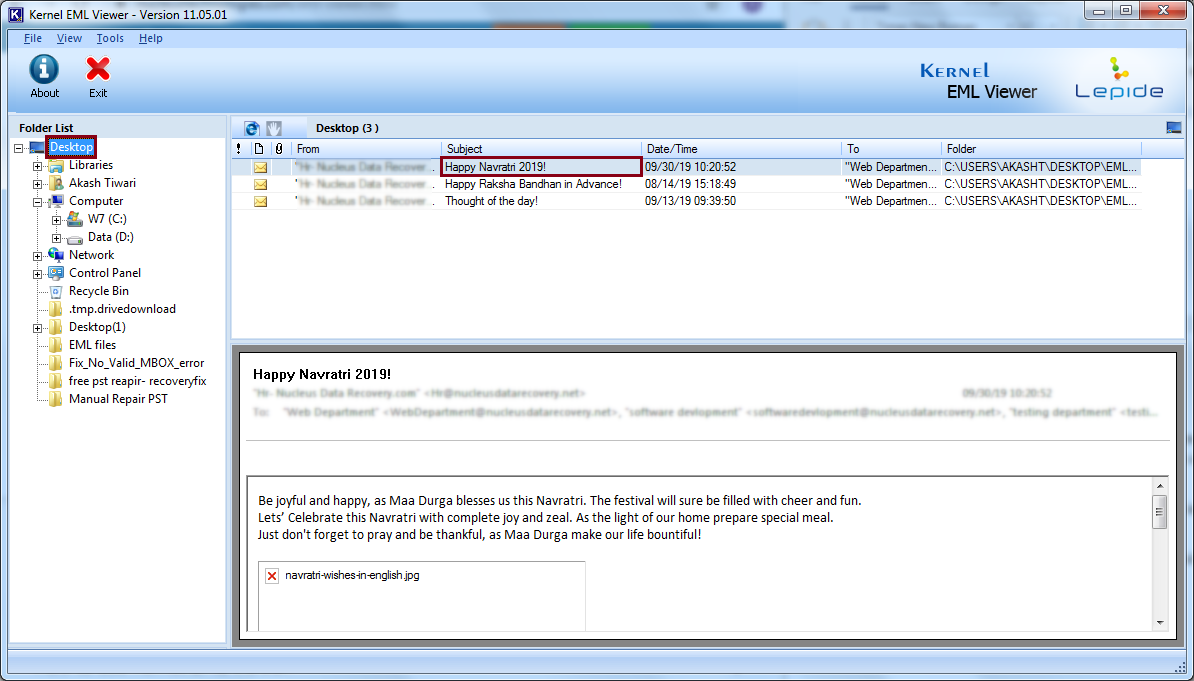
Task: Click the attachment paperclip column header icon
Action: (279, 149)
